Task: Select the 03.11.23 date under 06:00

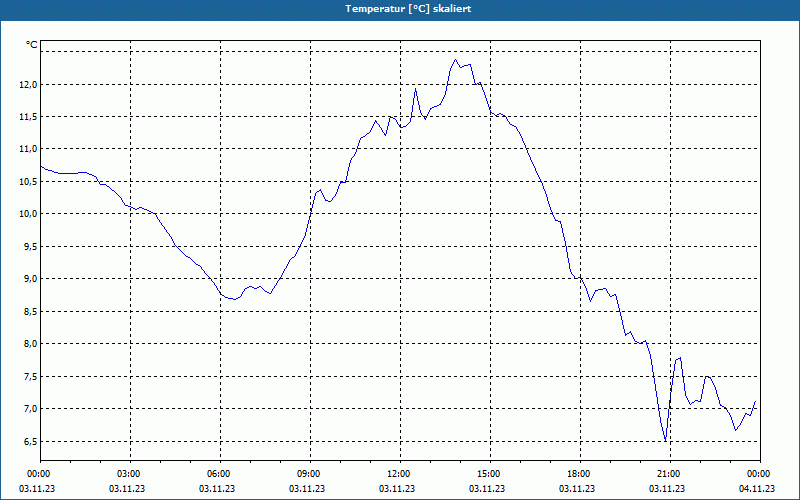Action: point(217,489)
